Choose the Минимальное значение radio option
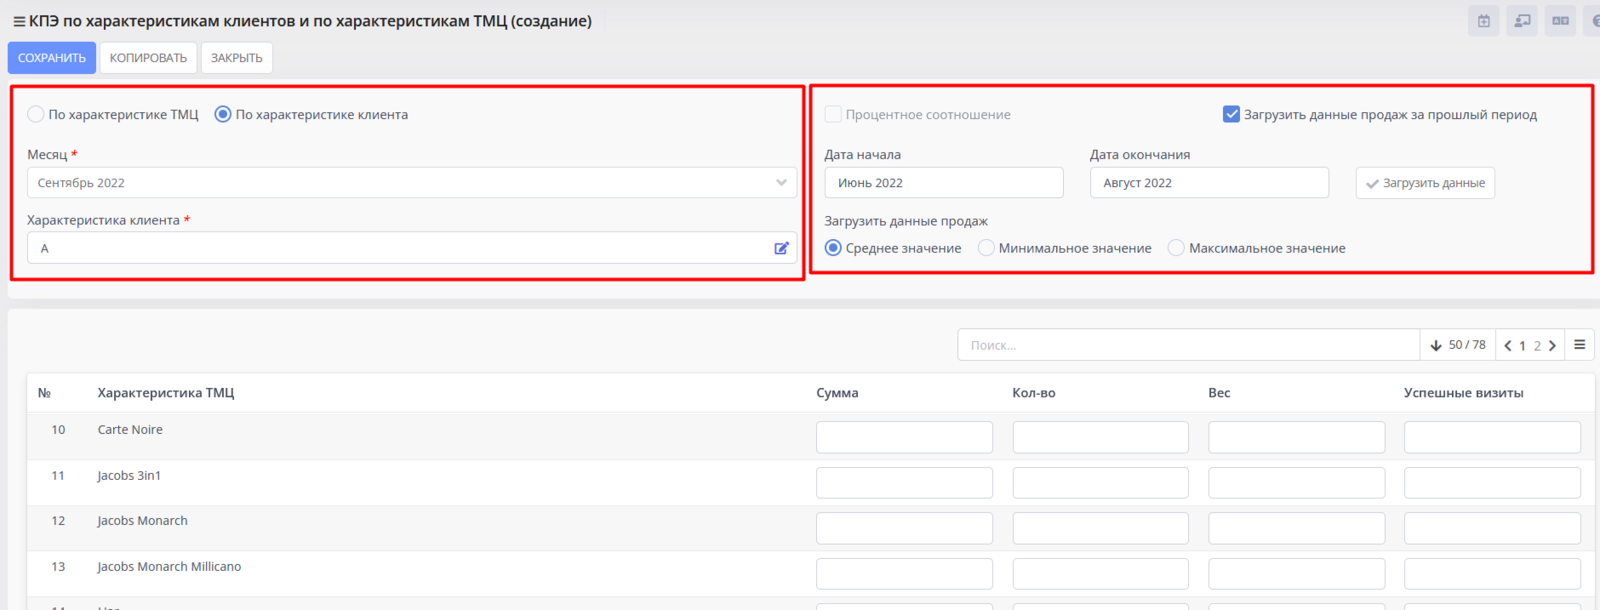The width and height of the screenshot is (1600, 610). [986, 248]
